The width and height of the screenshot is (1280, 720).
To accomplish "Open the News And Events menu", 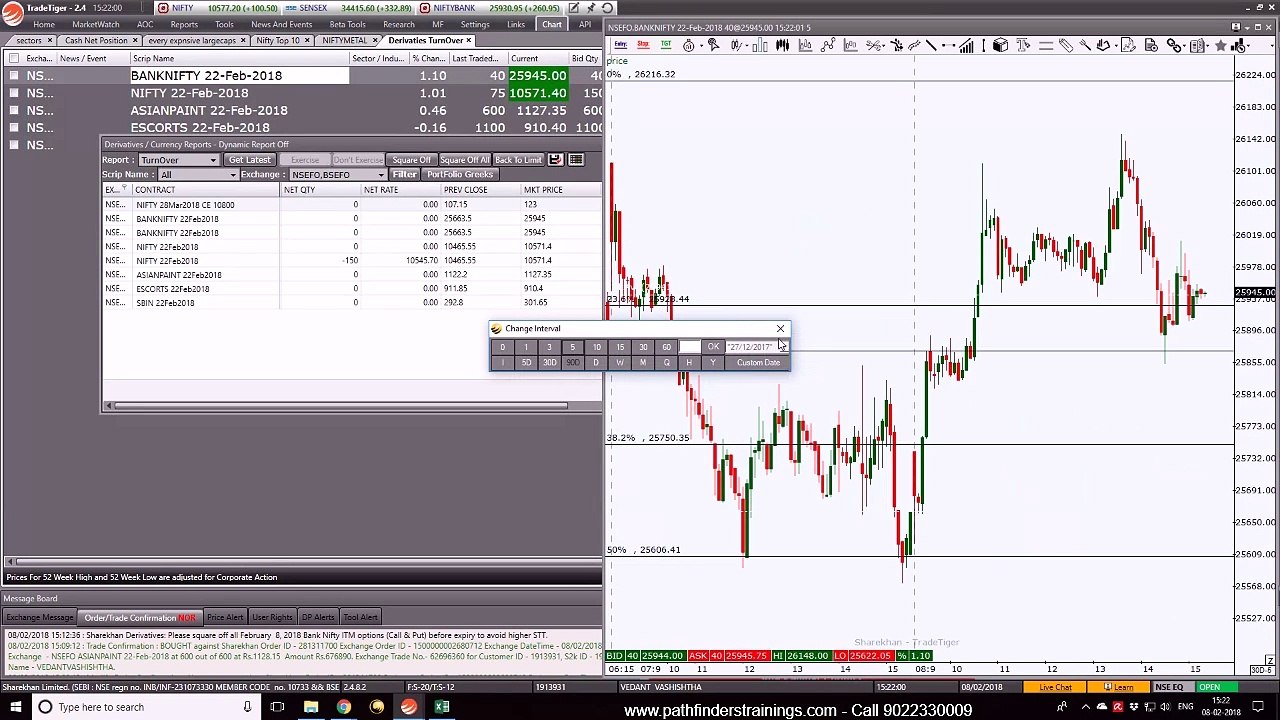I will 281,25.
